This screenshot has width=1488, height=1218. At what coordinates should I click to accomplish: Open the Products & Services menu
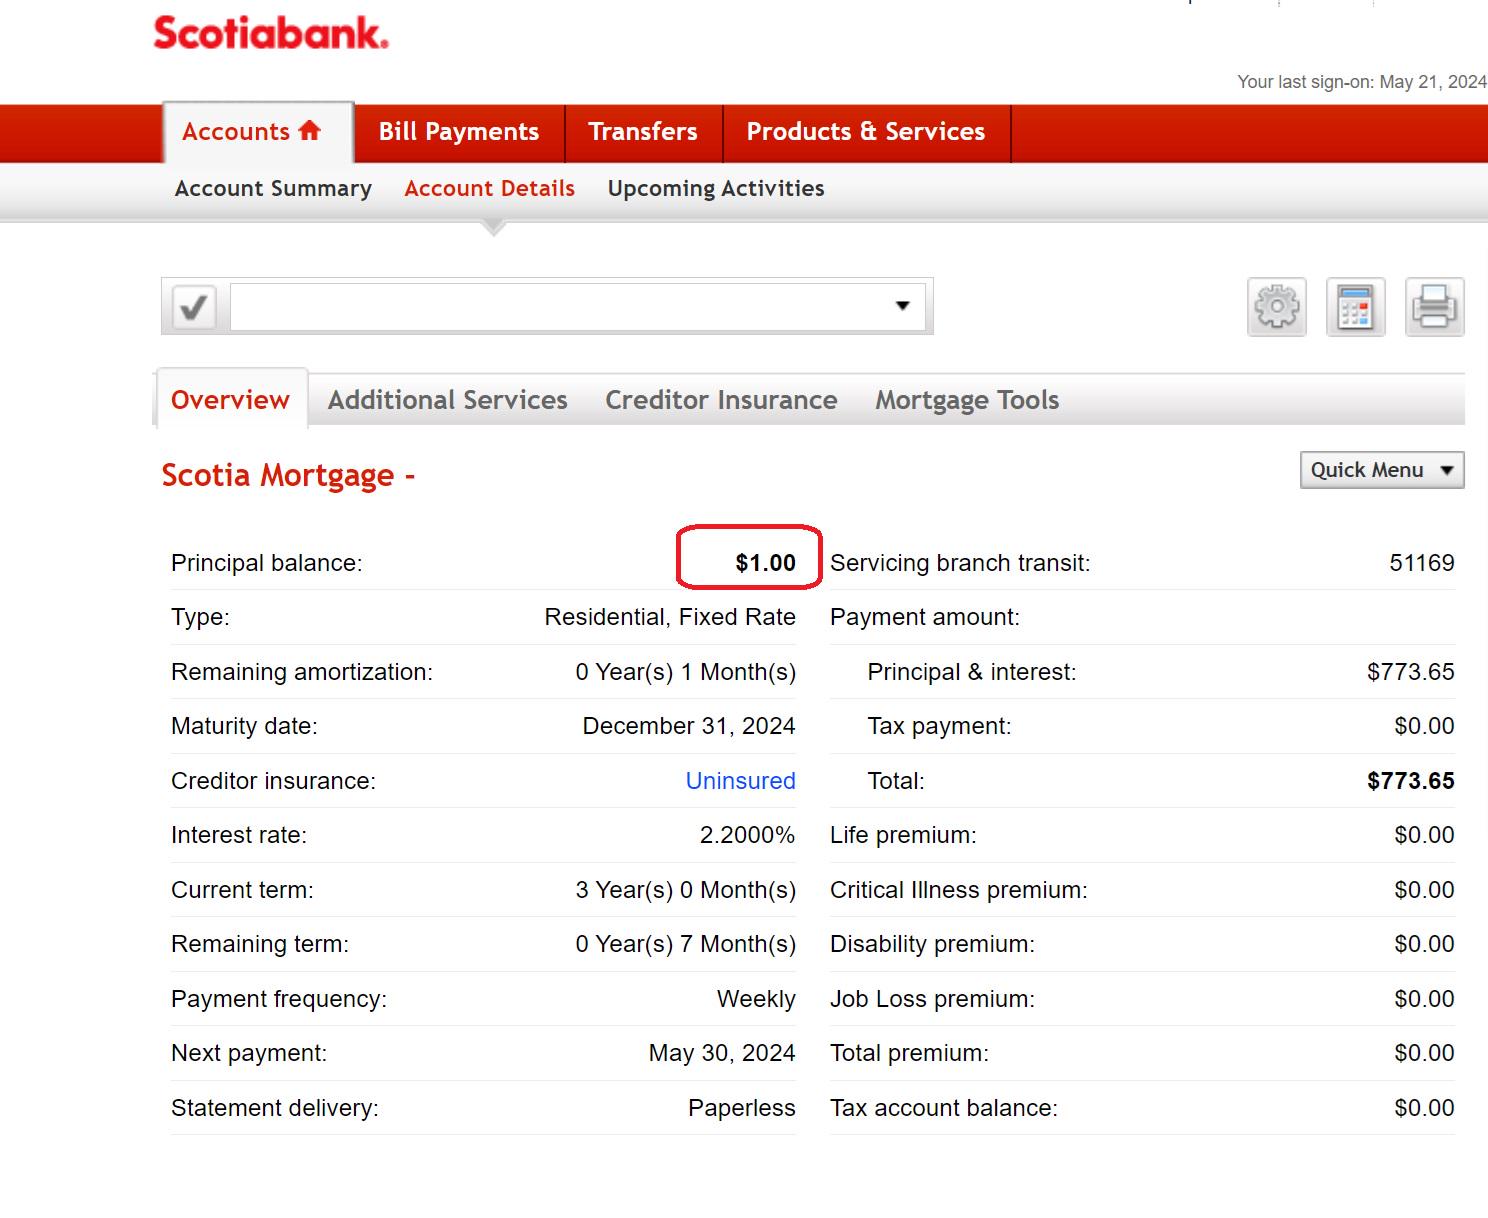(x=865, y=132)
